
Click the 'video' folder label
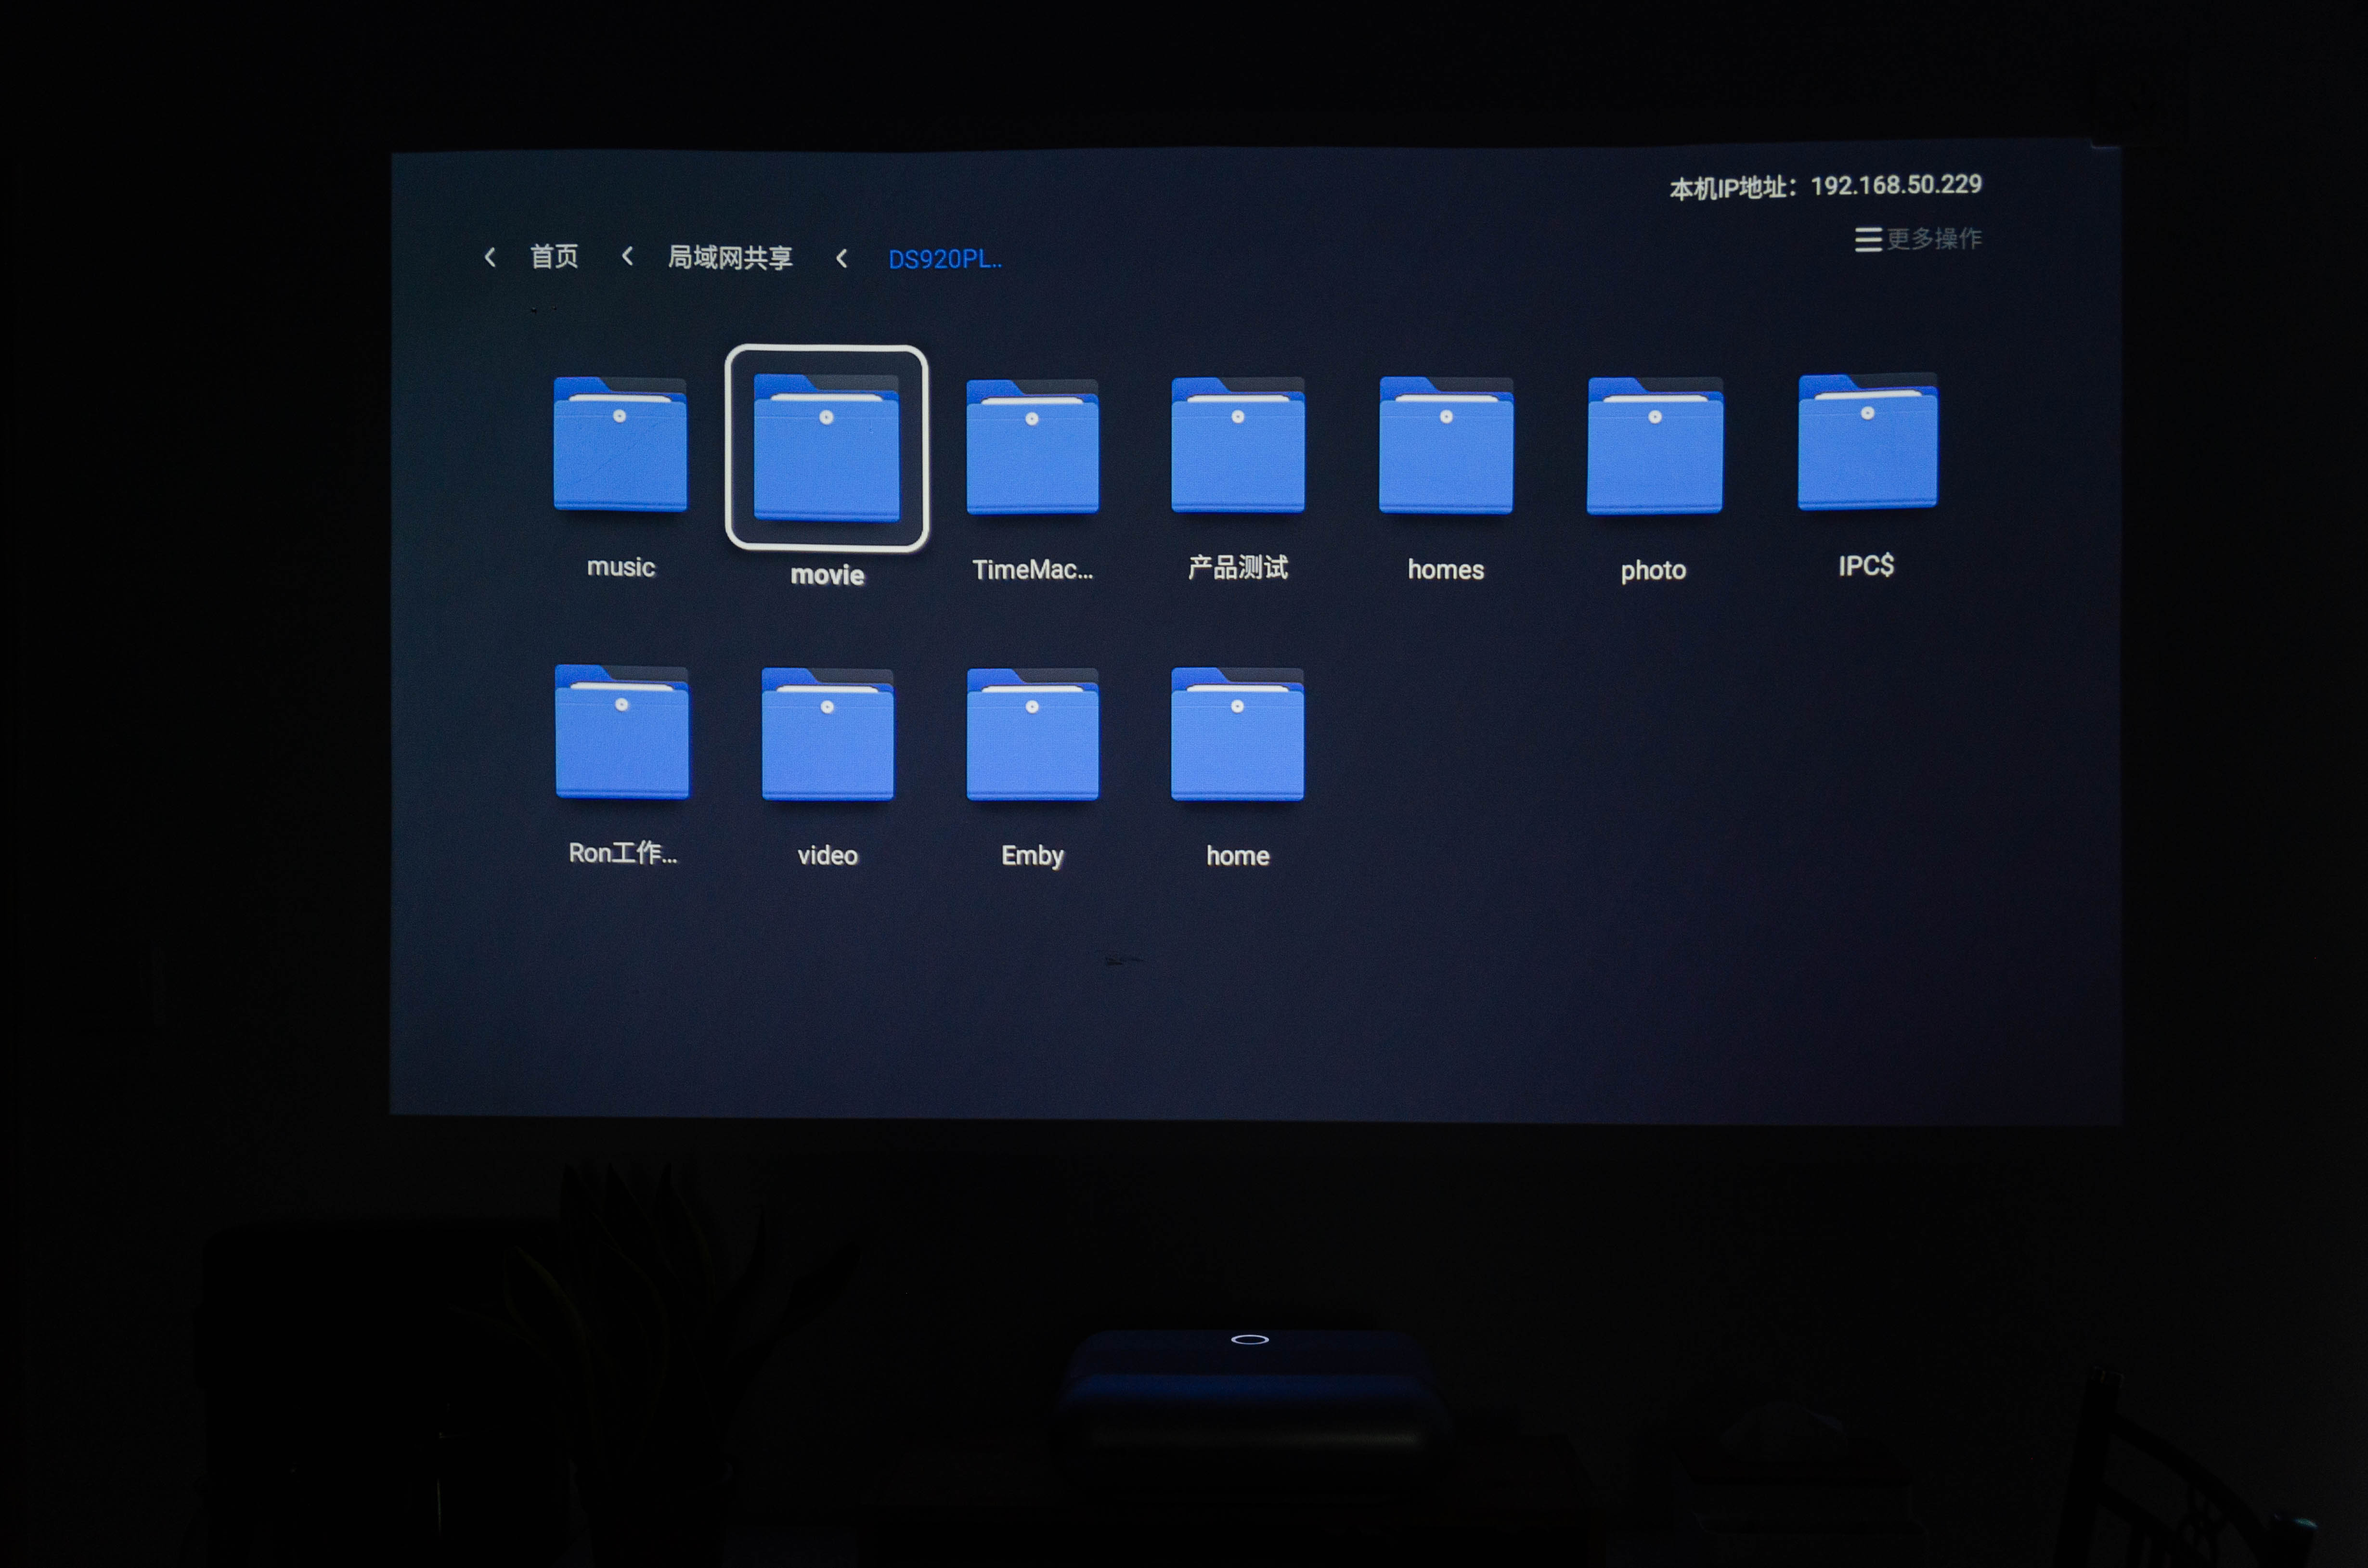tap(828, 855)
